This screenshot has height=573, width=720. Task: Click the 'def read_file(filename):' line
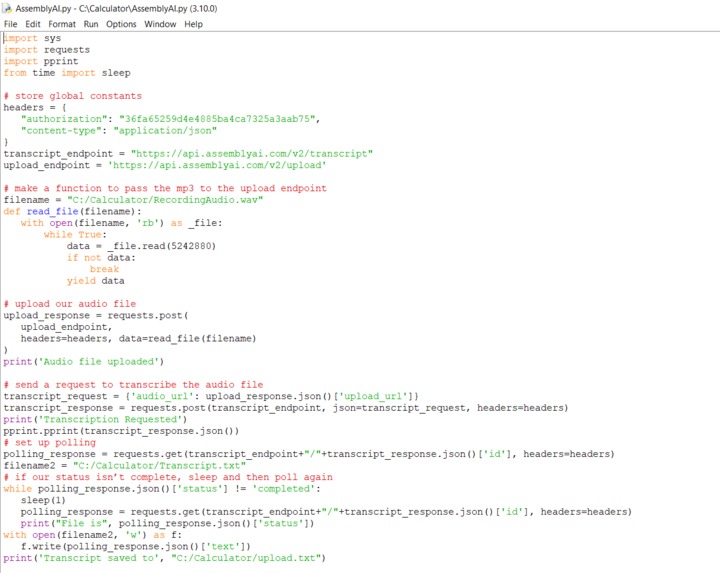pyautogui.click(x=73, y=211)
